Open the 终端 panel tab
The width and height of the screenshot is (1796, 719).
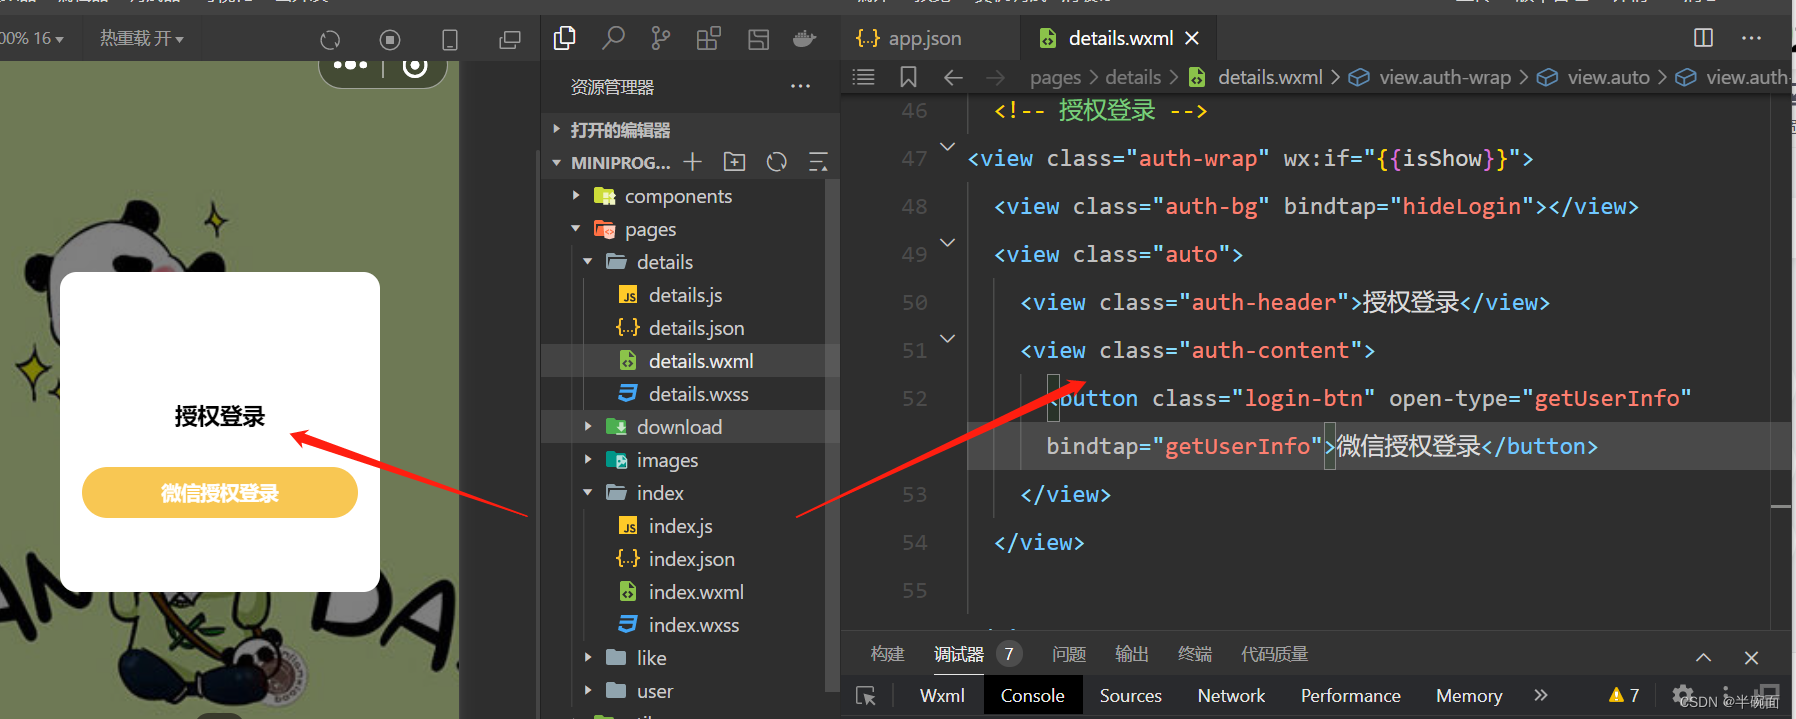[x=1195, y=654]
